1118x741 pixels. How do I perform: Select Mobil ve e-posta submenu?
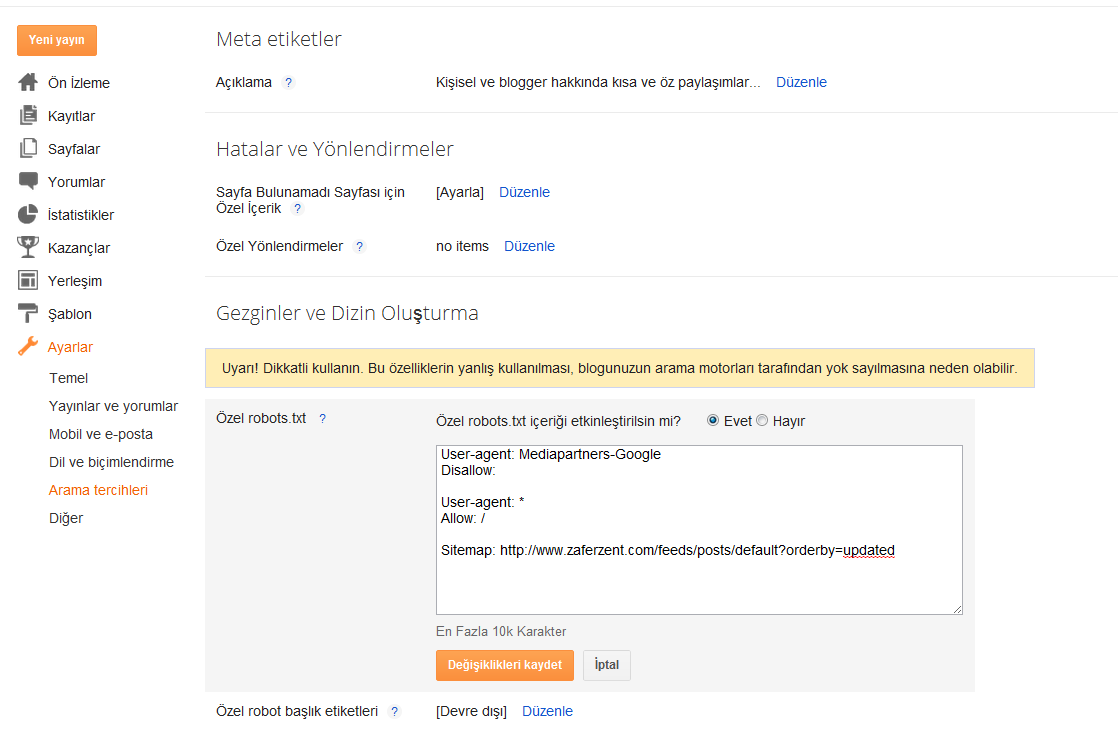pos(101,434)
